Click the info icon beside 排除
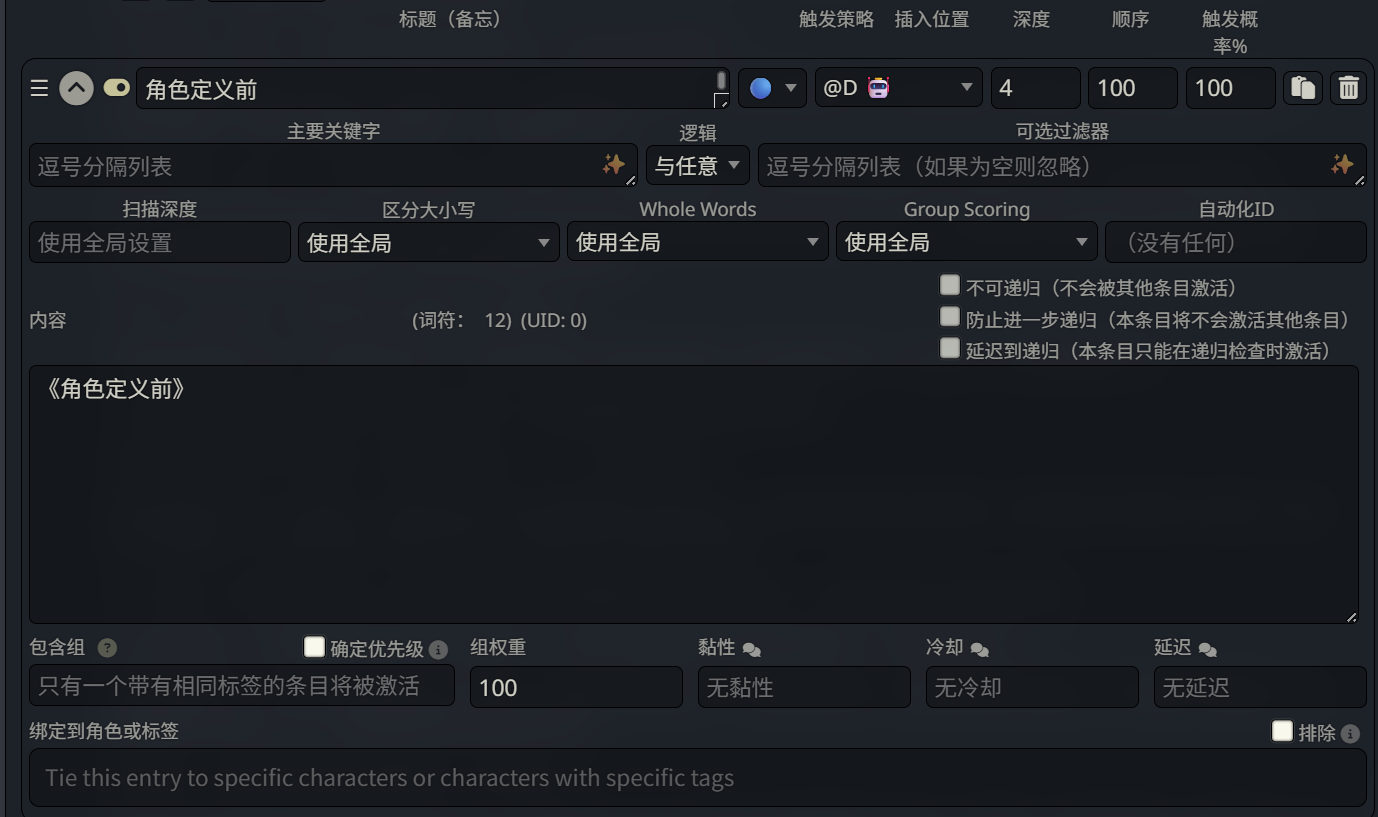The height and width of the screenshot is (817, 1378). pos(1349,732)
